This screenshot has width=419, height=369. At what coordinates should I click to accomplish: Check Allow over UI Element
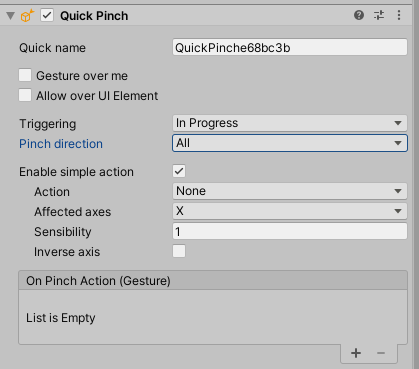pos(25,95)
